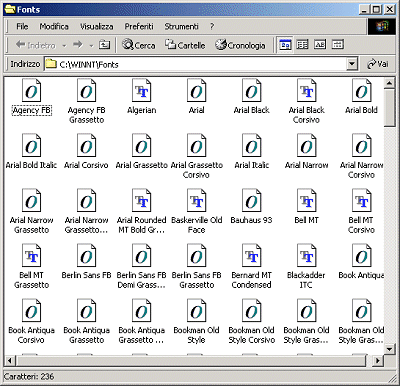Show the Cartelle folders pane
The height and width of the screenshot is (386, 400).
pyautogui.click(x=185, y=45)
